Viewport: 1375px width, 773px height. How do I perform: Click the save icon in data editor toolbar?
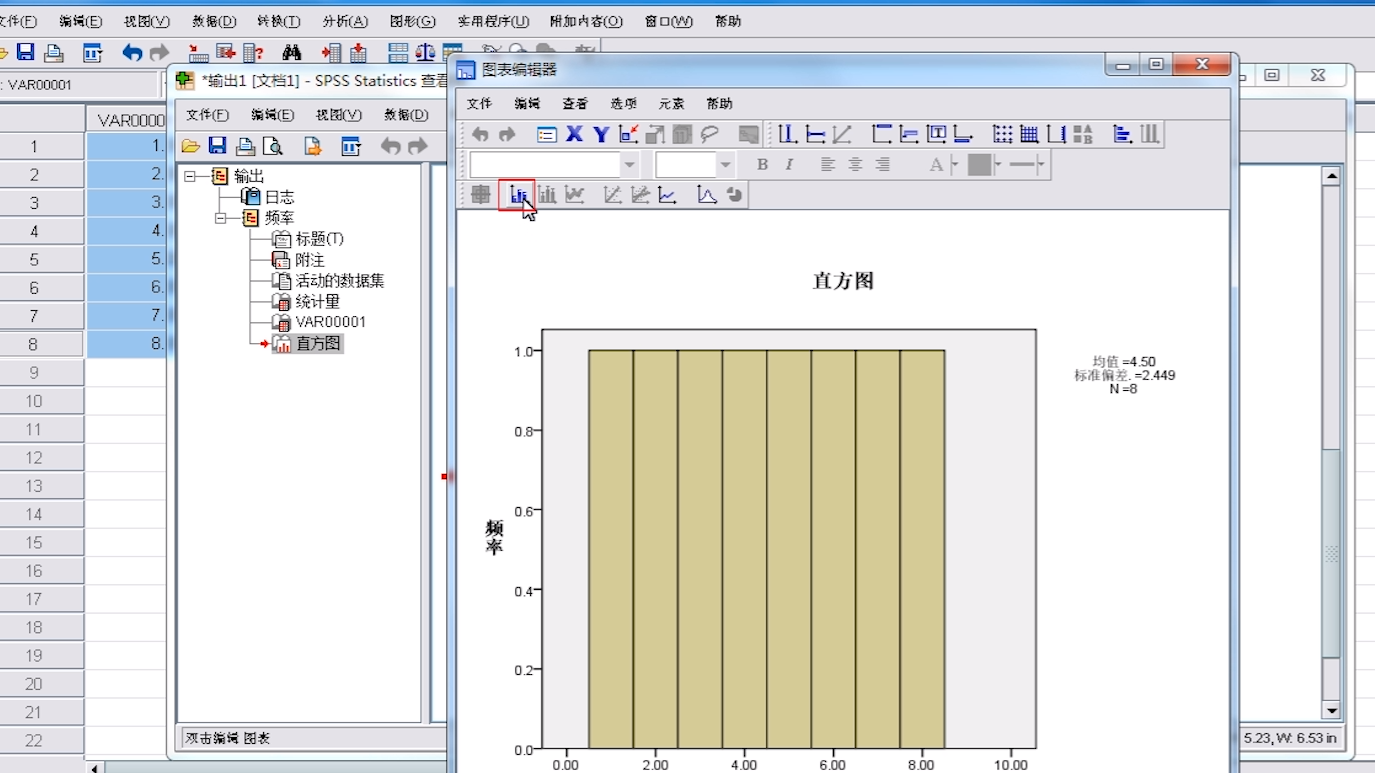[26, 53]
